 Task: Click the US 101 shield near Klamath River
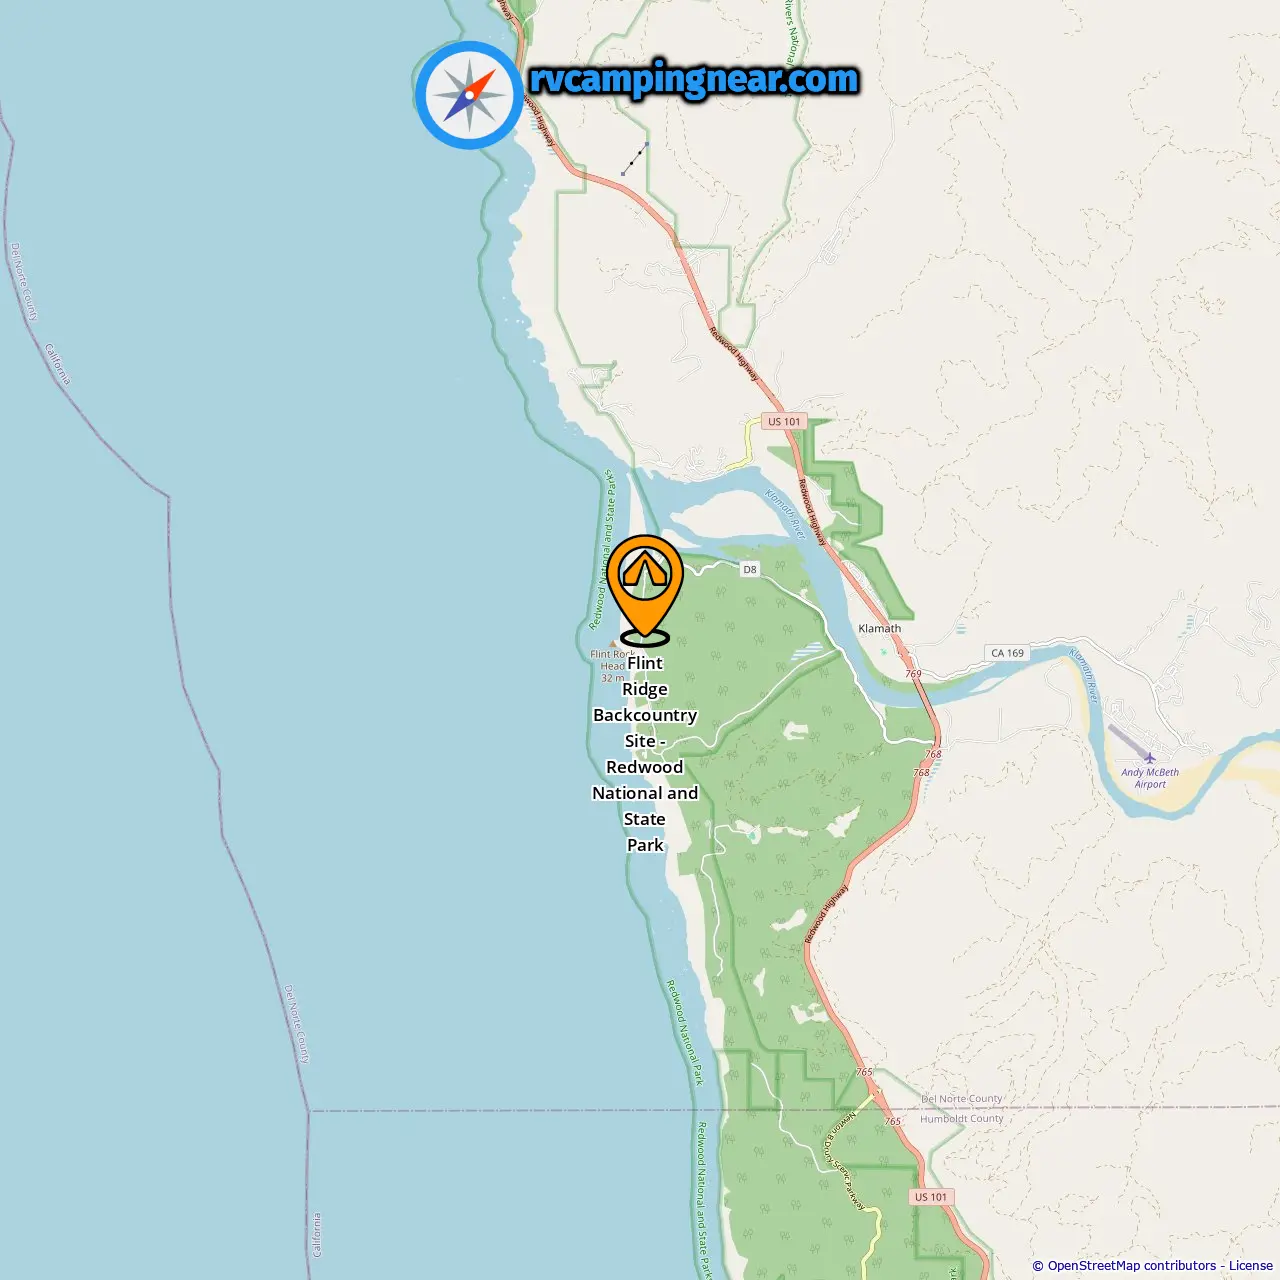[785, 421]
